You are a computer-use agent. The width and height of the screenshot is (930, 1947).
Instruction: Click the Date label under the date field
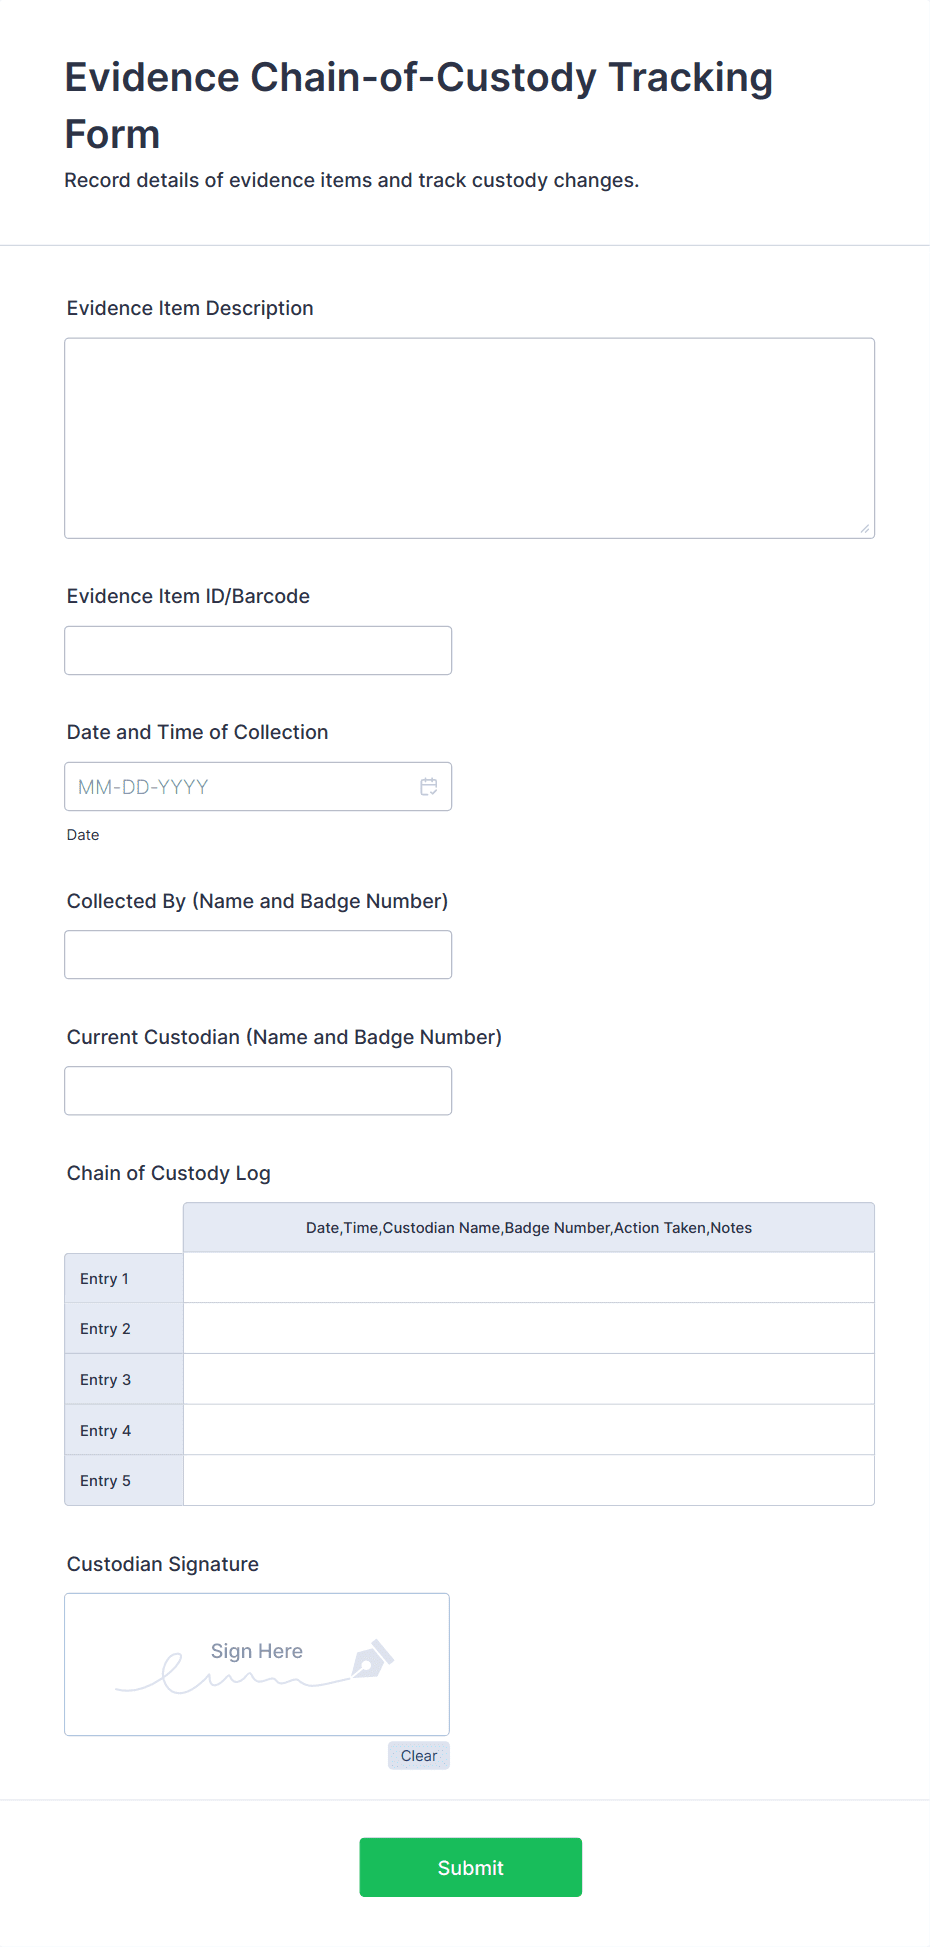point(82,834)
